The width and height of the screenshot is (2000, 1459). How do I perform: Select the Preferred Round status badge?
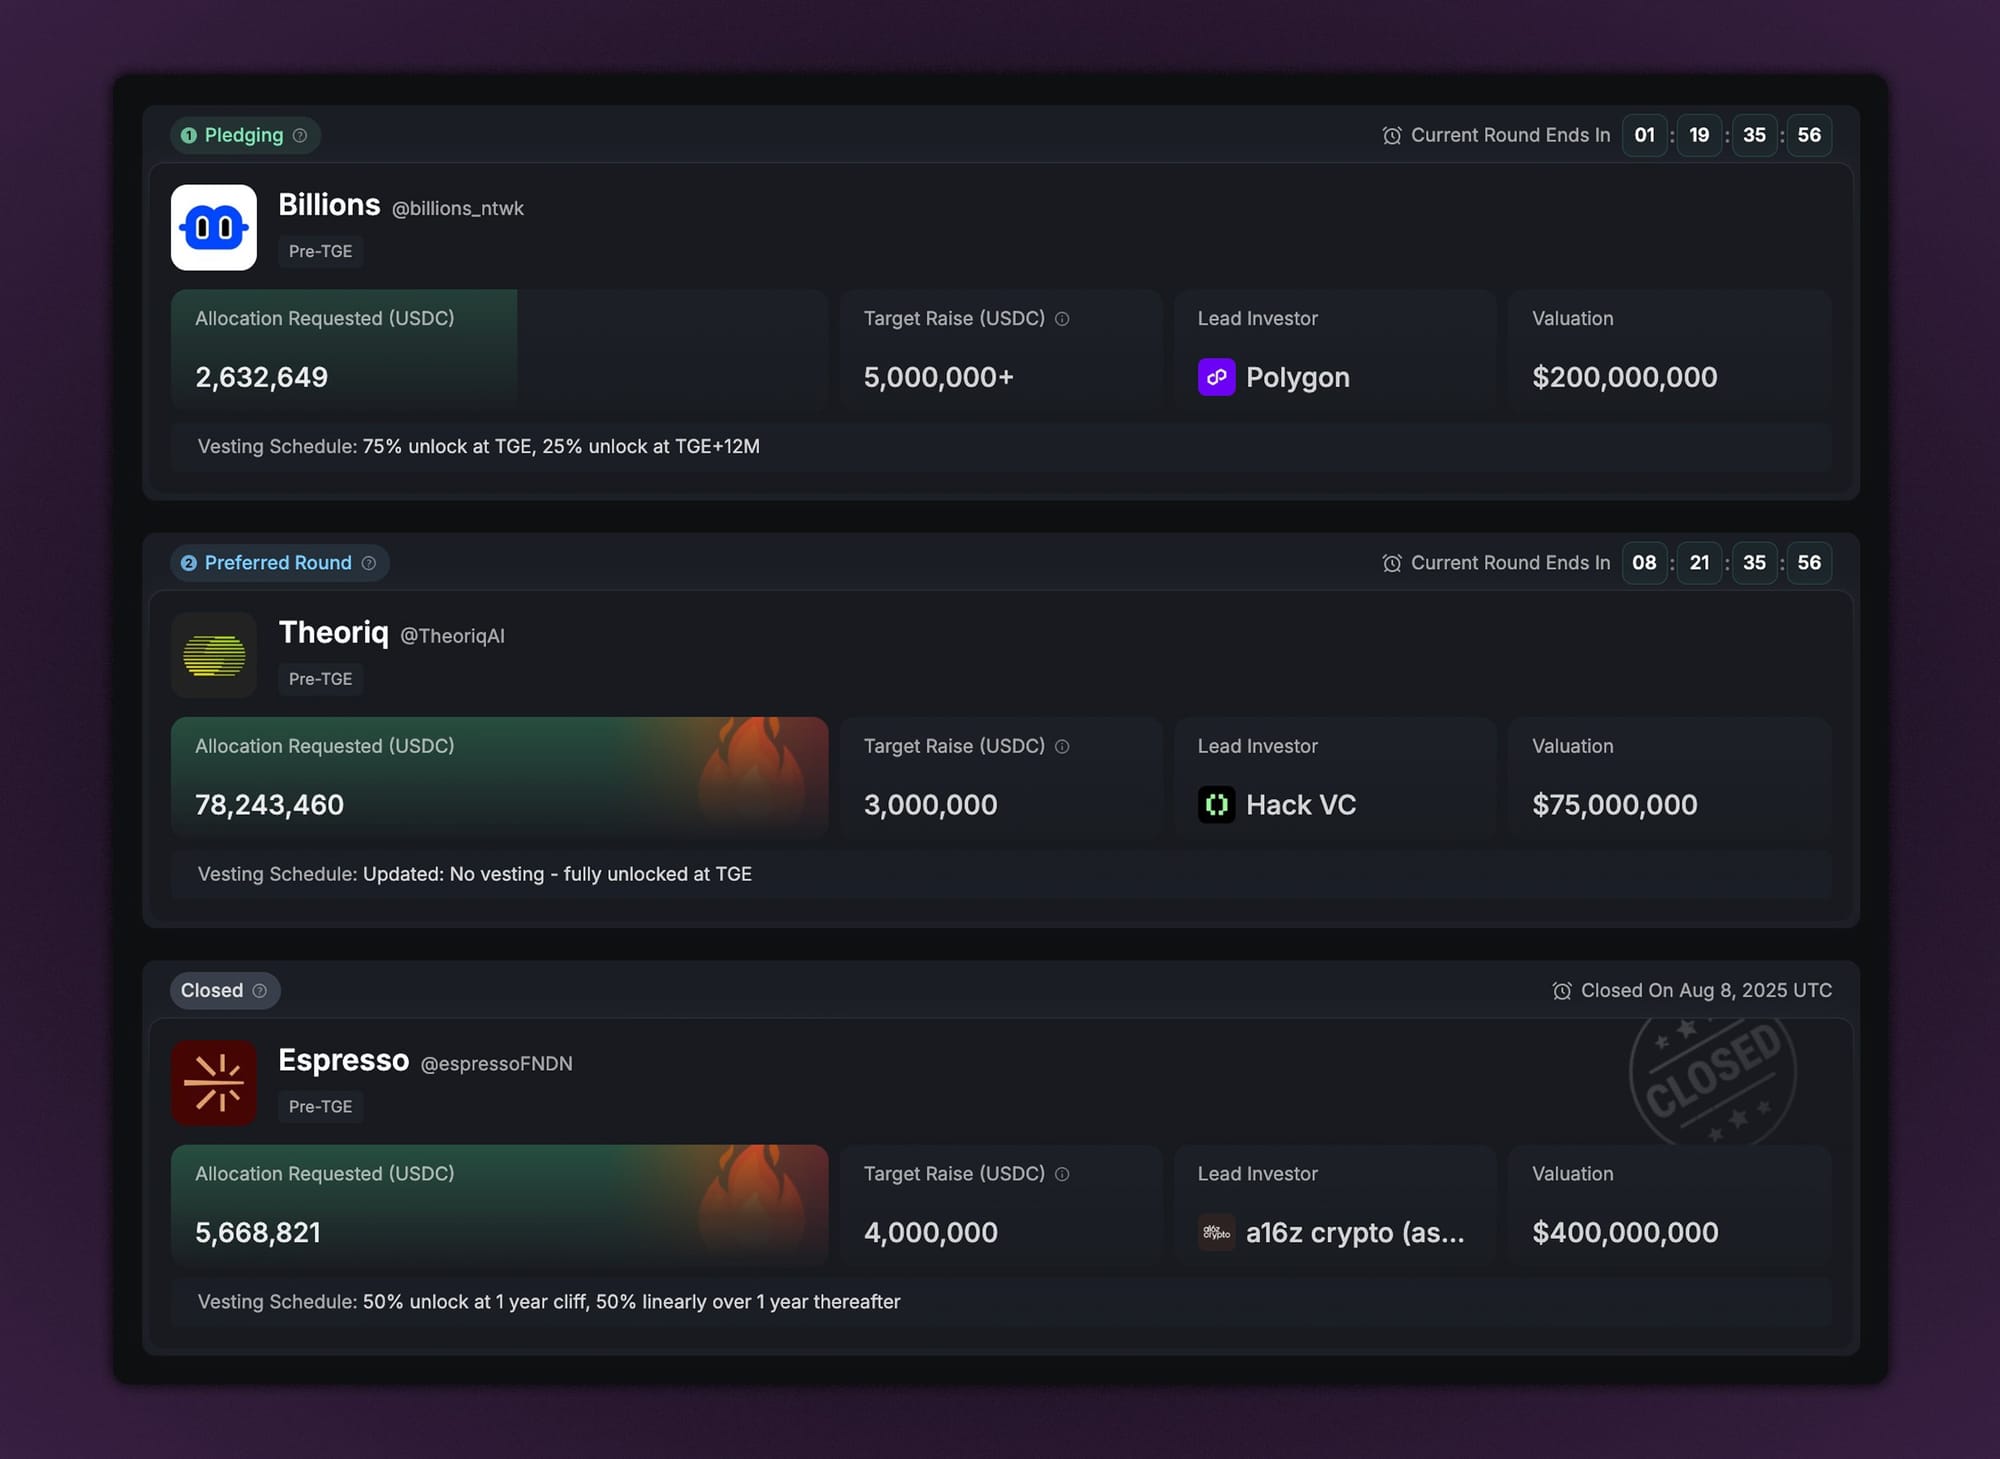pyautogui.click(x=280, y=563)
